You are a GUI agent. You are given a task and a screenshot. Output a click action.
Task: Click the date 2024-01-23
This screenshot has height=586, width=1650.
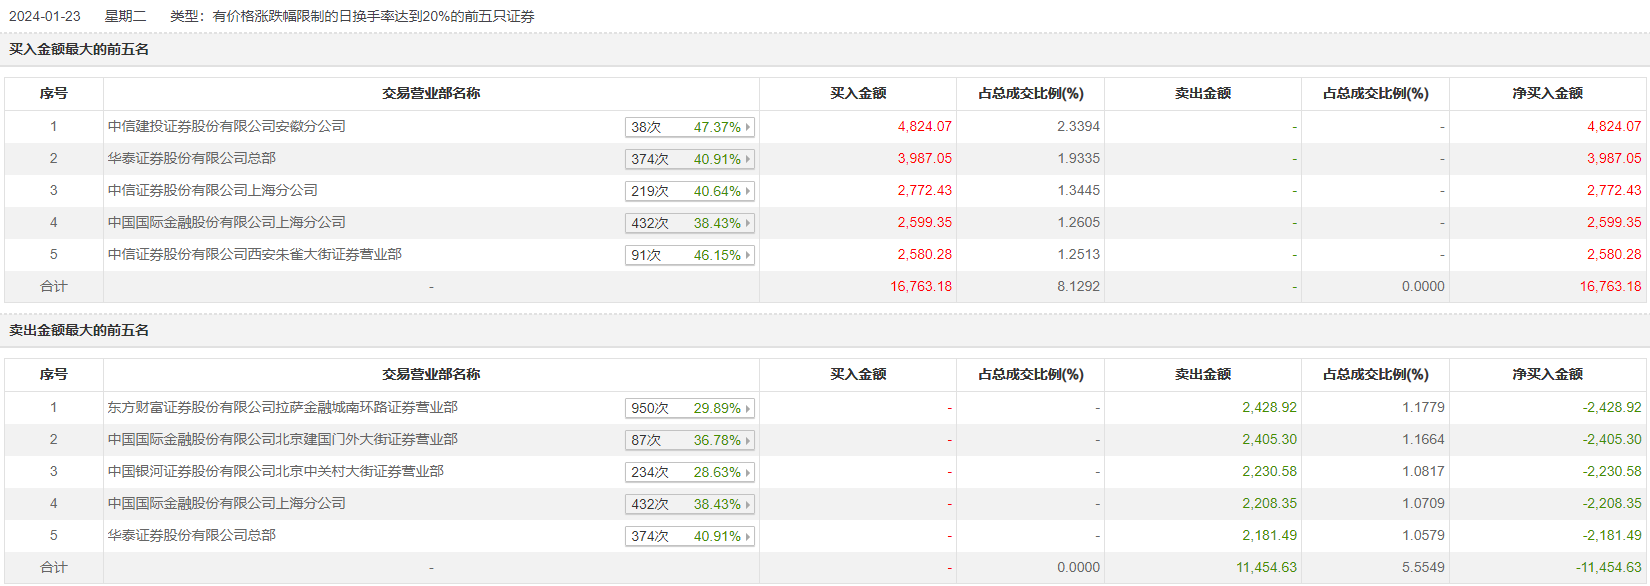(x=45, y=16)
